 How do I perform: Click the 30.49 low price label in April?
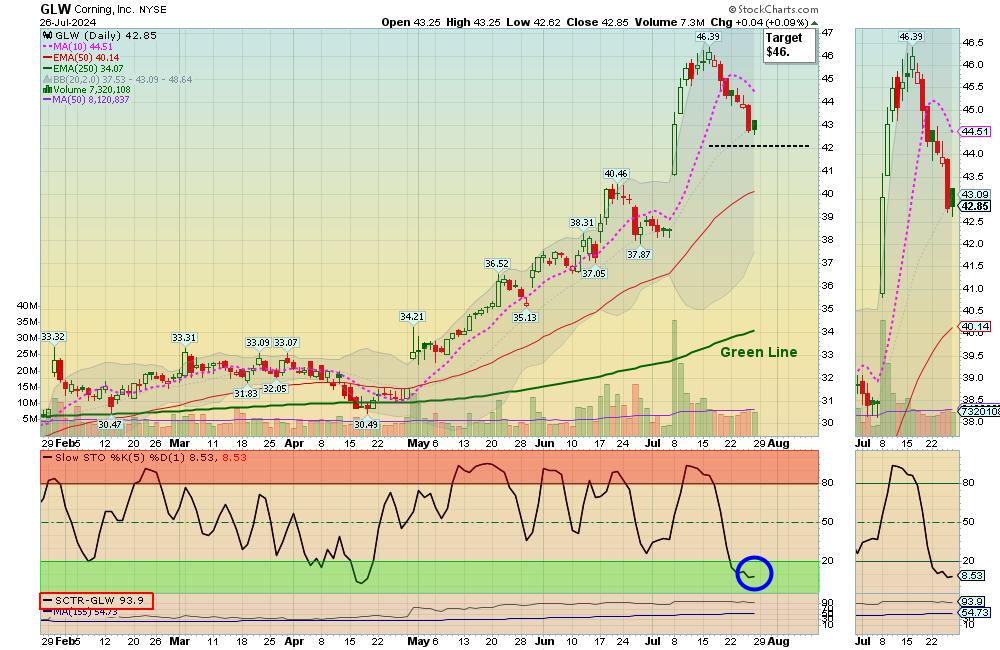click(x=366, y=424)
